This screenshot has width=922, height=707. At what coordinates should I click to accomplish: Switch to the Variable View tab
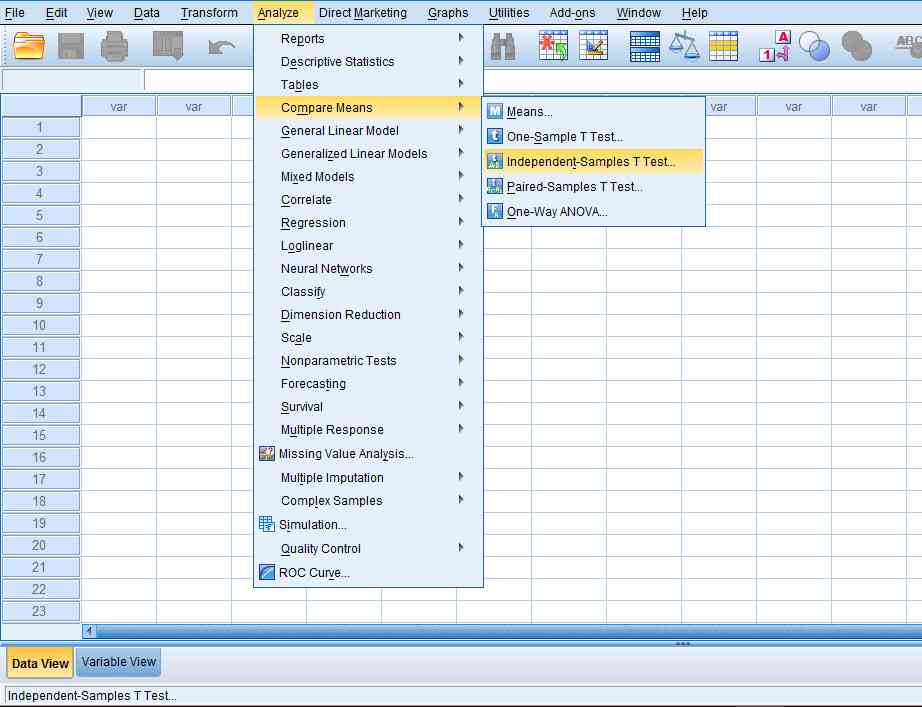(x=119, y=662)
